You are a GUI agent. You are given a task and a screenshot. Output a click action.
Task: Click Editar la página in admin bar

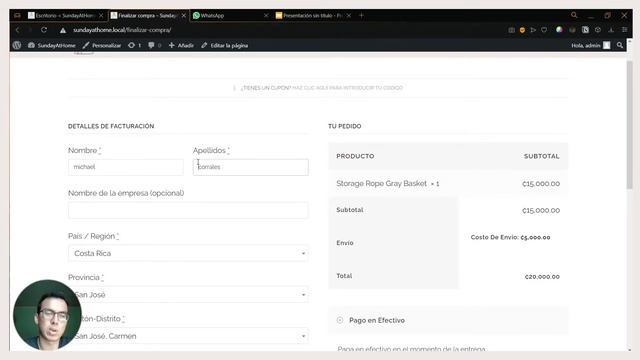click(224, 45)
